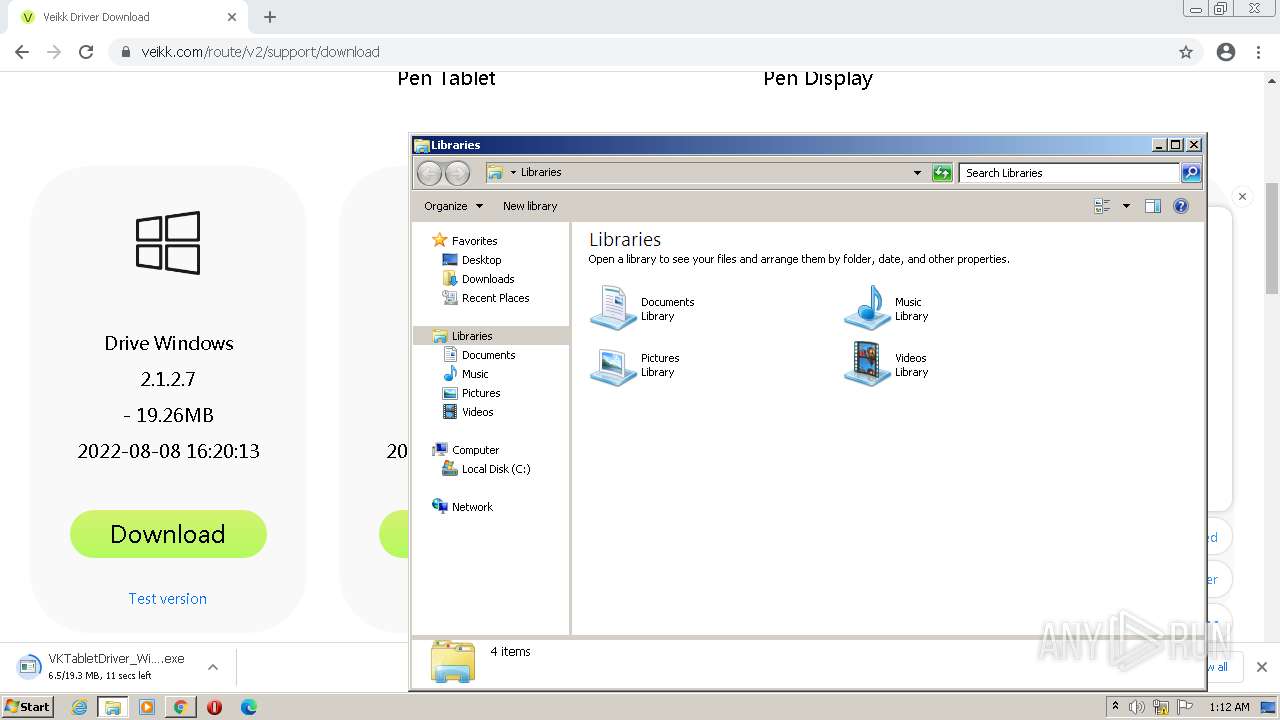Viewport: 1280px width, 720px height.
Task: Open Microsoft Edge icon in taskbar
Action: click(249, 707)
